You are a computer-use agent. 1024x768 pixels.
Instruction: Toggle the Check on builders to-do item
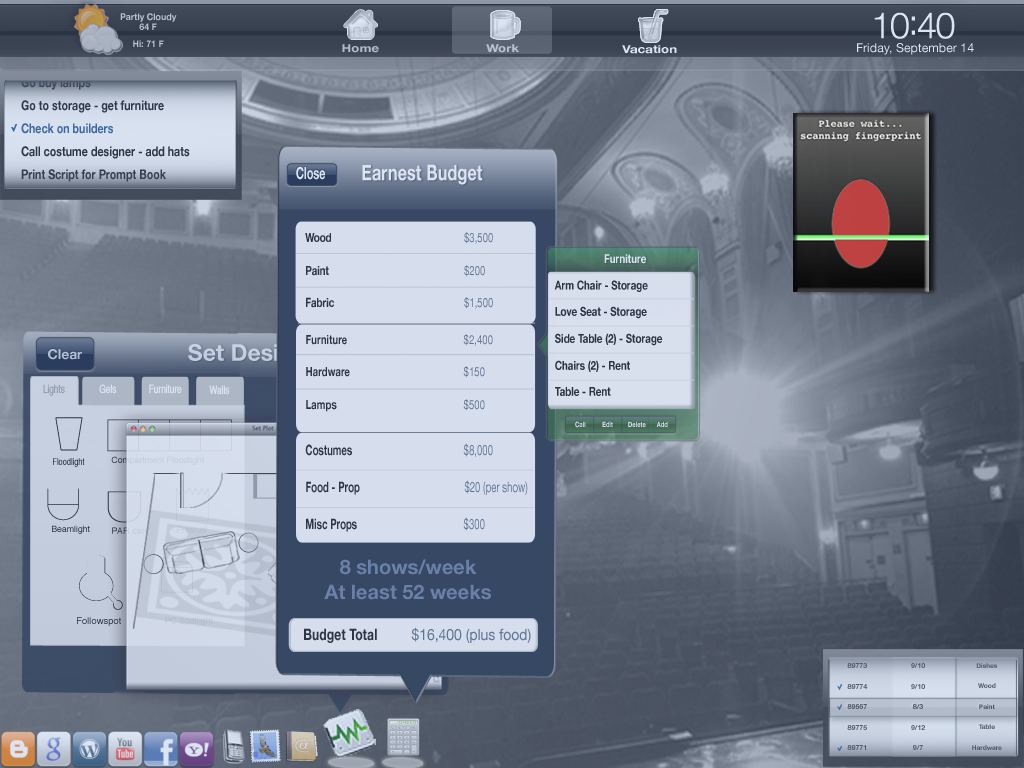pos(67,129)
